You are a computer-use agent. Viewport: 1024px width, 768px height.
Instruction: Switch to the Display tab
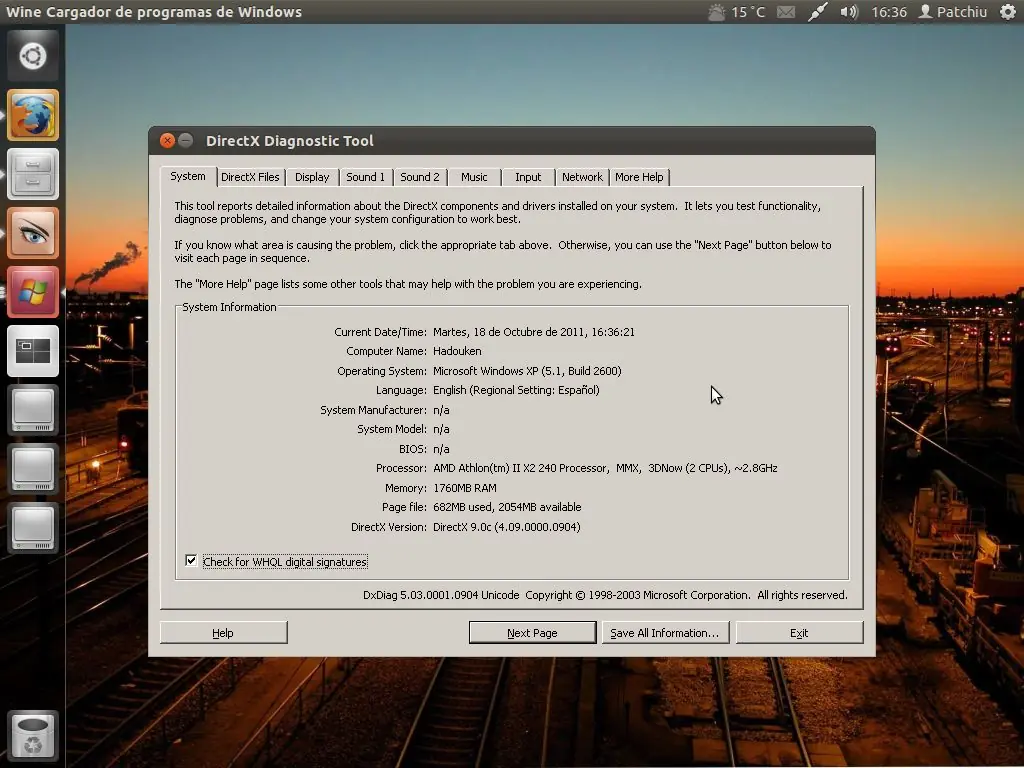point(312,177)
